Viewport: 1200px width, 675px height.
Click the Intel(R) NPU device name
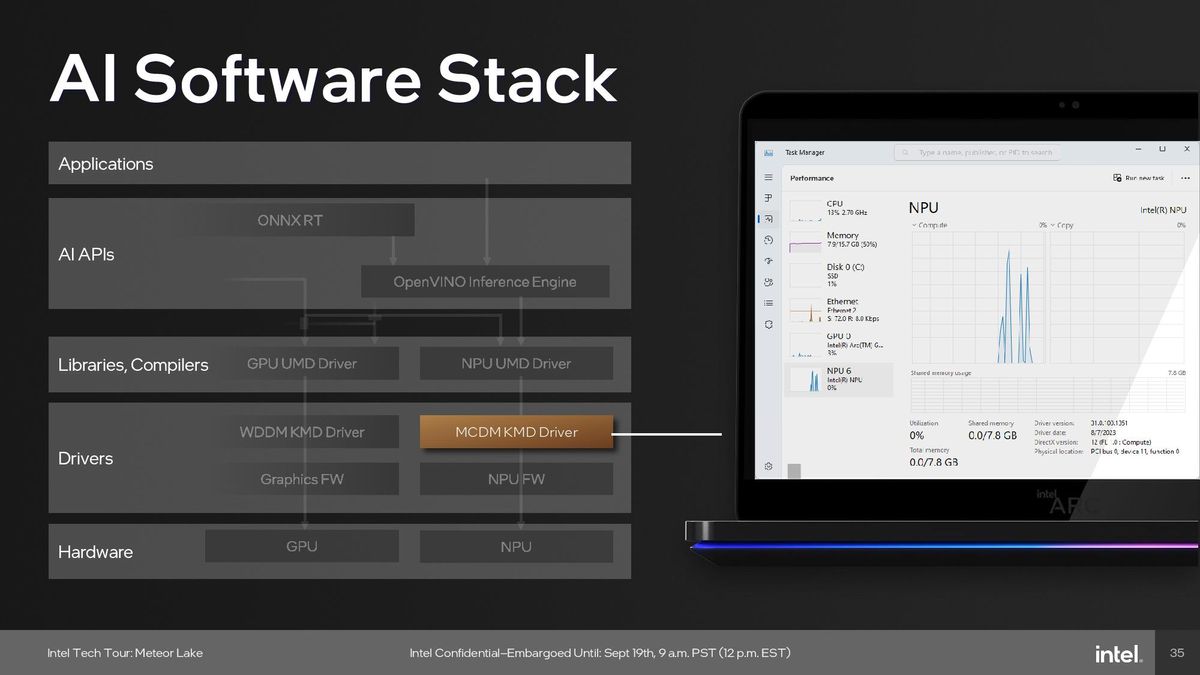pyautogui.click(x=1163, y=210)
